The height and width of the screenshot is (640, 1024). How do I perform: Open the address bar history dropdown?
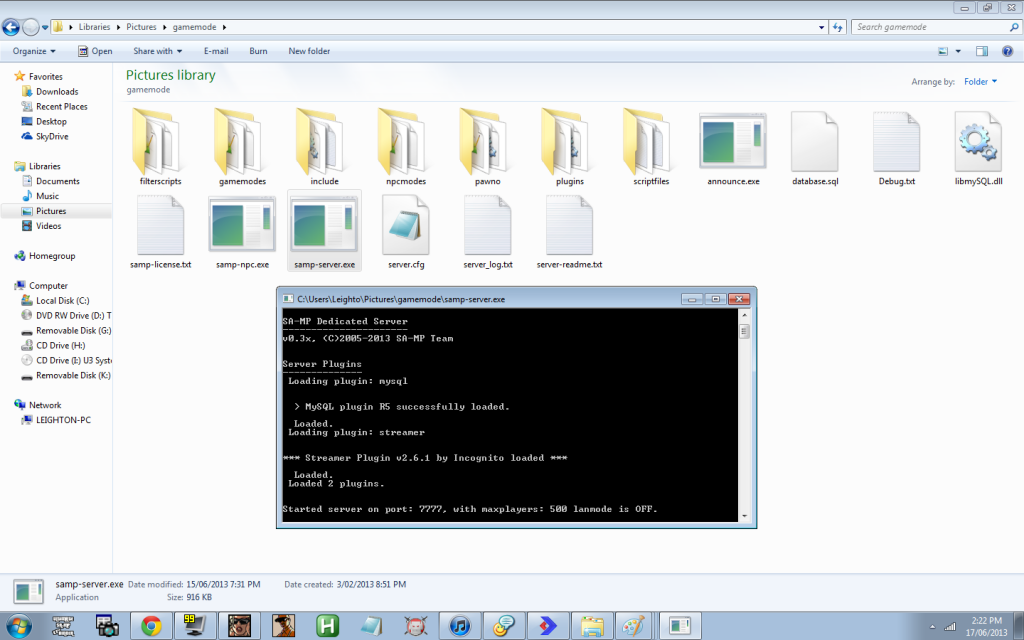(x=822, y=27)
